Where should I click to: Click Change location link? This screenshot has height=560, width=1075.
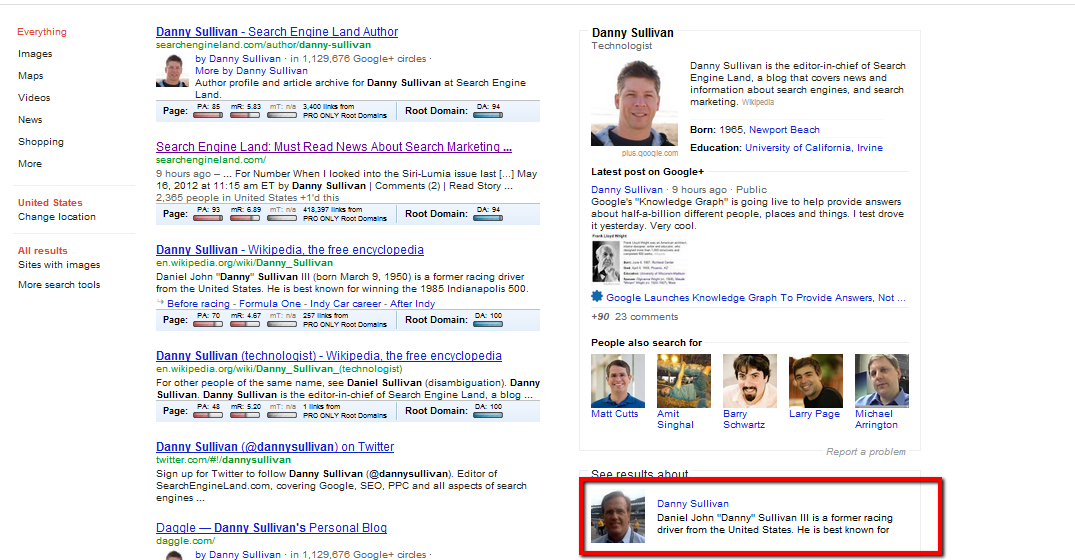[57, 217]
